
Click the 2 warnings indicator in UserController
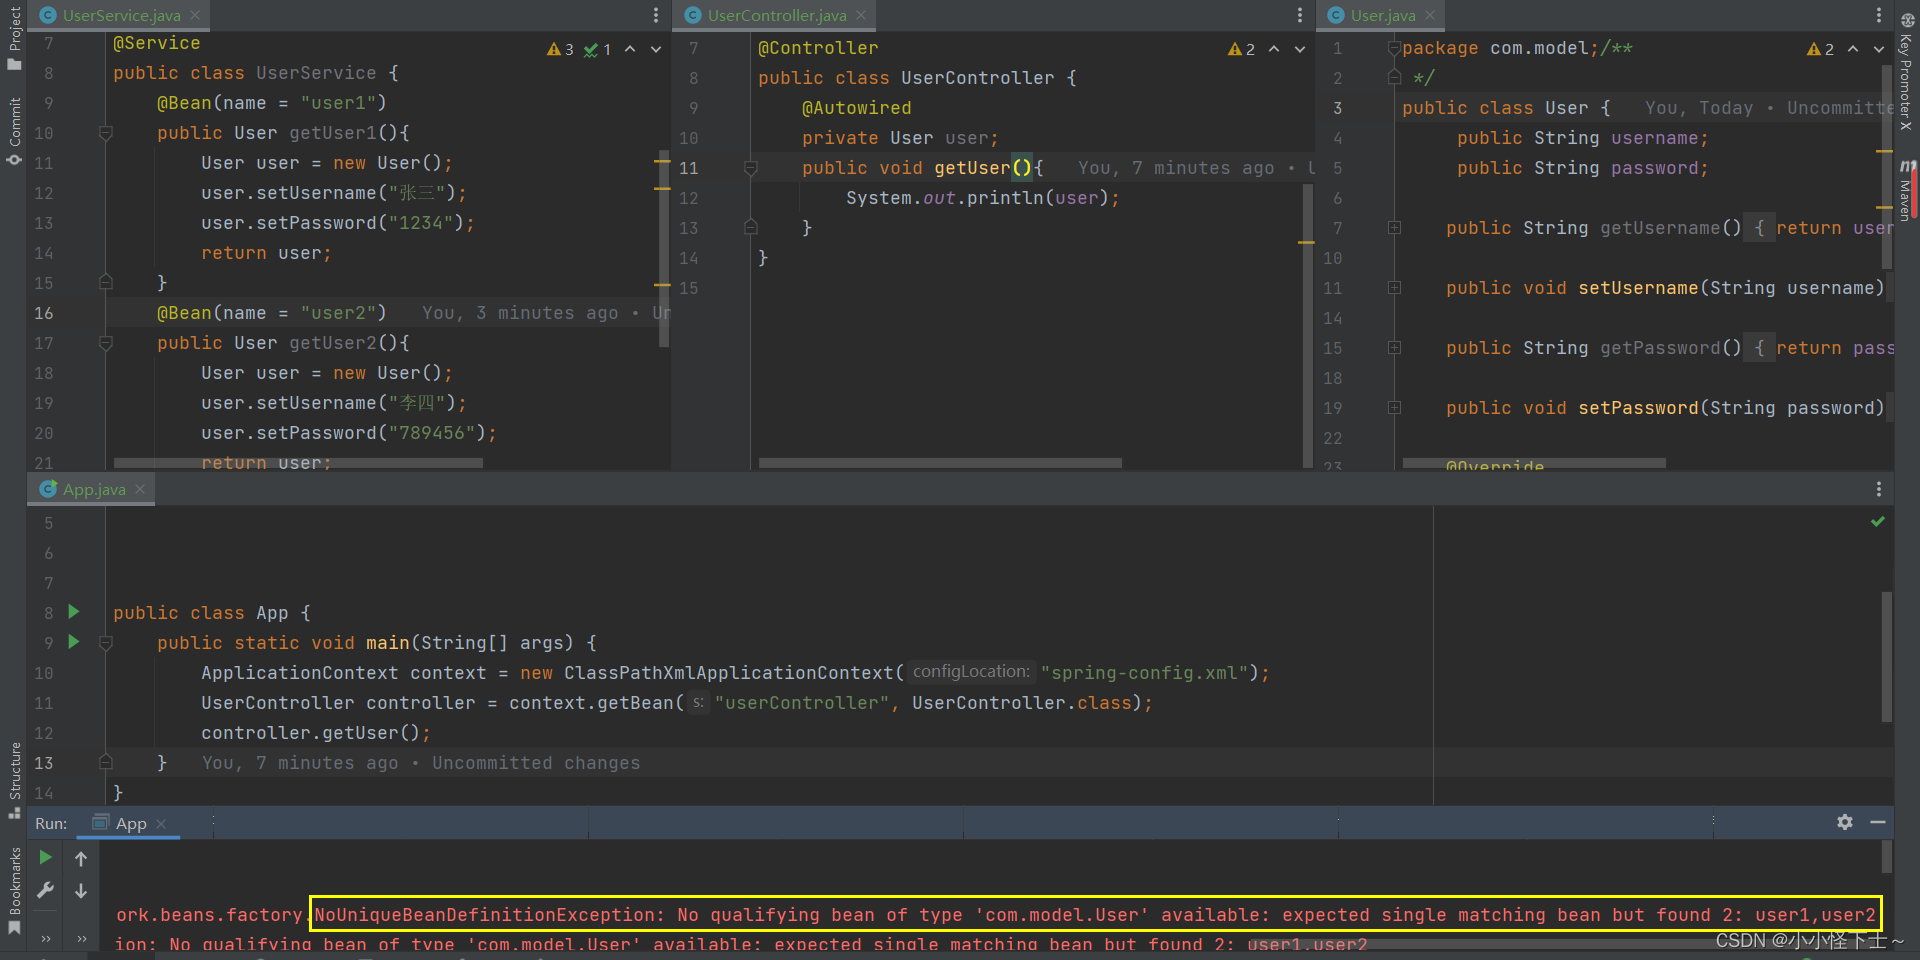click(1241, 49)
